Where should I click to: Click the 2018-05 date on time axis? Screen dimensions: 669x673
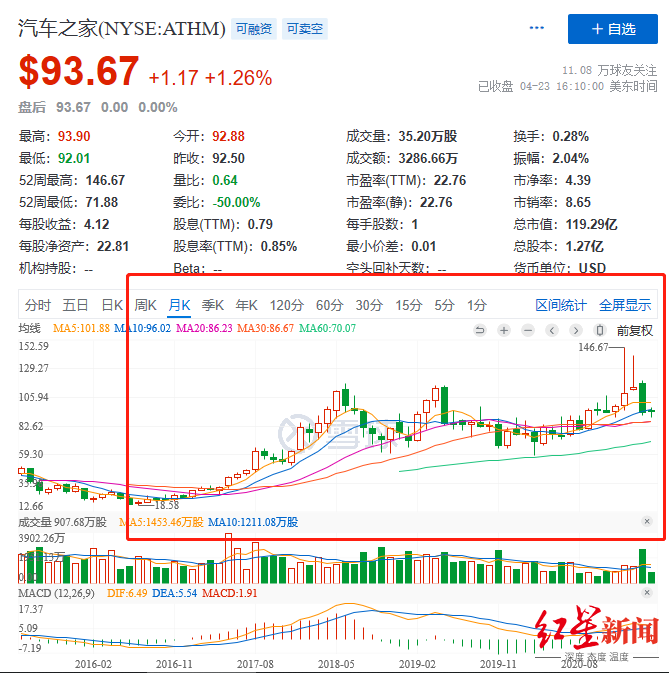(x=336, y=664)
